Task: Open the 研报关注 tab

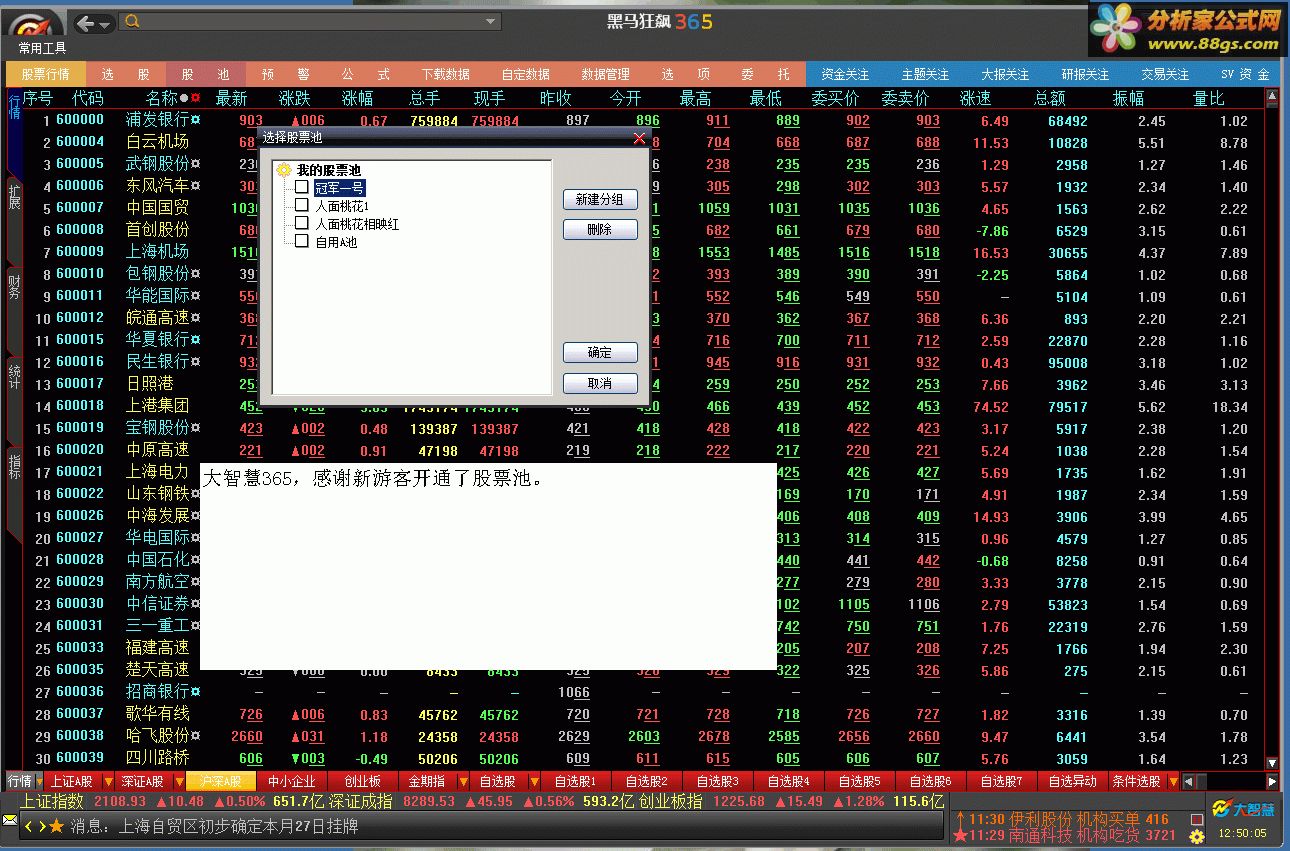Action: click(x=1086, y=74)
